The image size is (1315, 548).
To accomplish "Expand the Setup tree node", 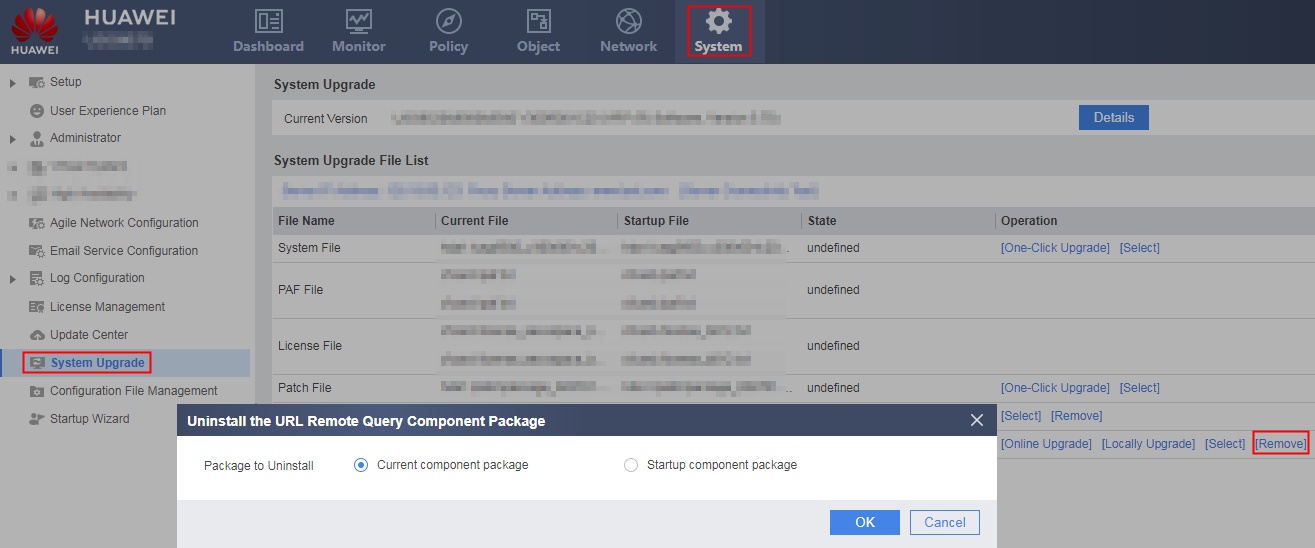I will pyautogui.click(x=12, y=82).
